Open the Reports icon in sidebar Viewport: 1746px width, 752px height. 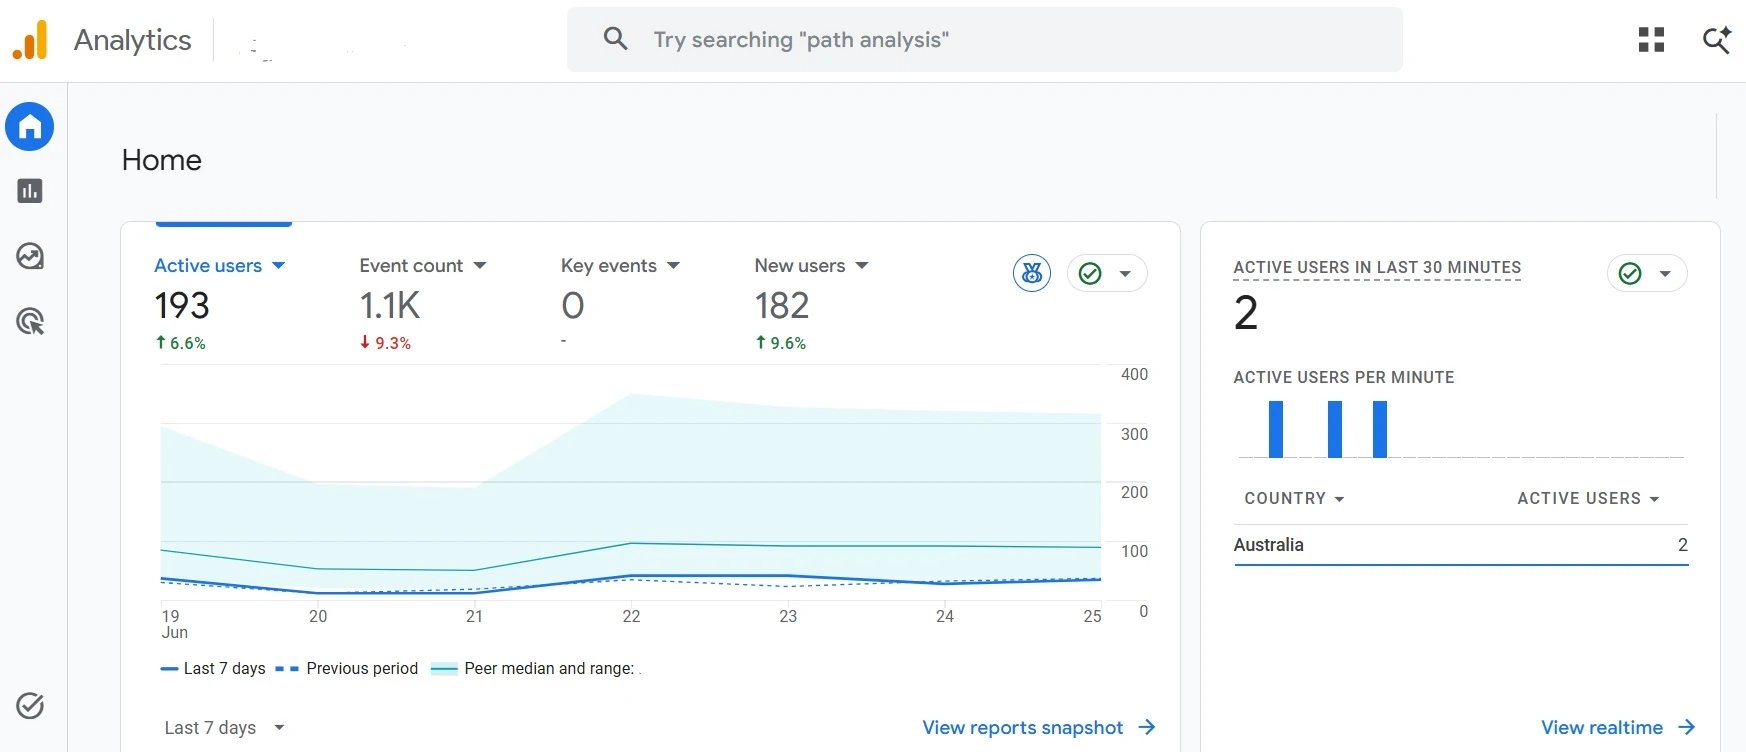coord(30,191)
